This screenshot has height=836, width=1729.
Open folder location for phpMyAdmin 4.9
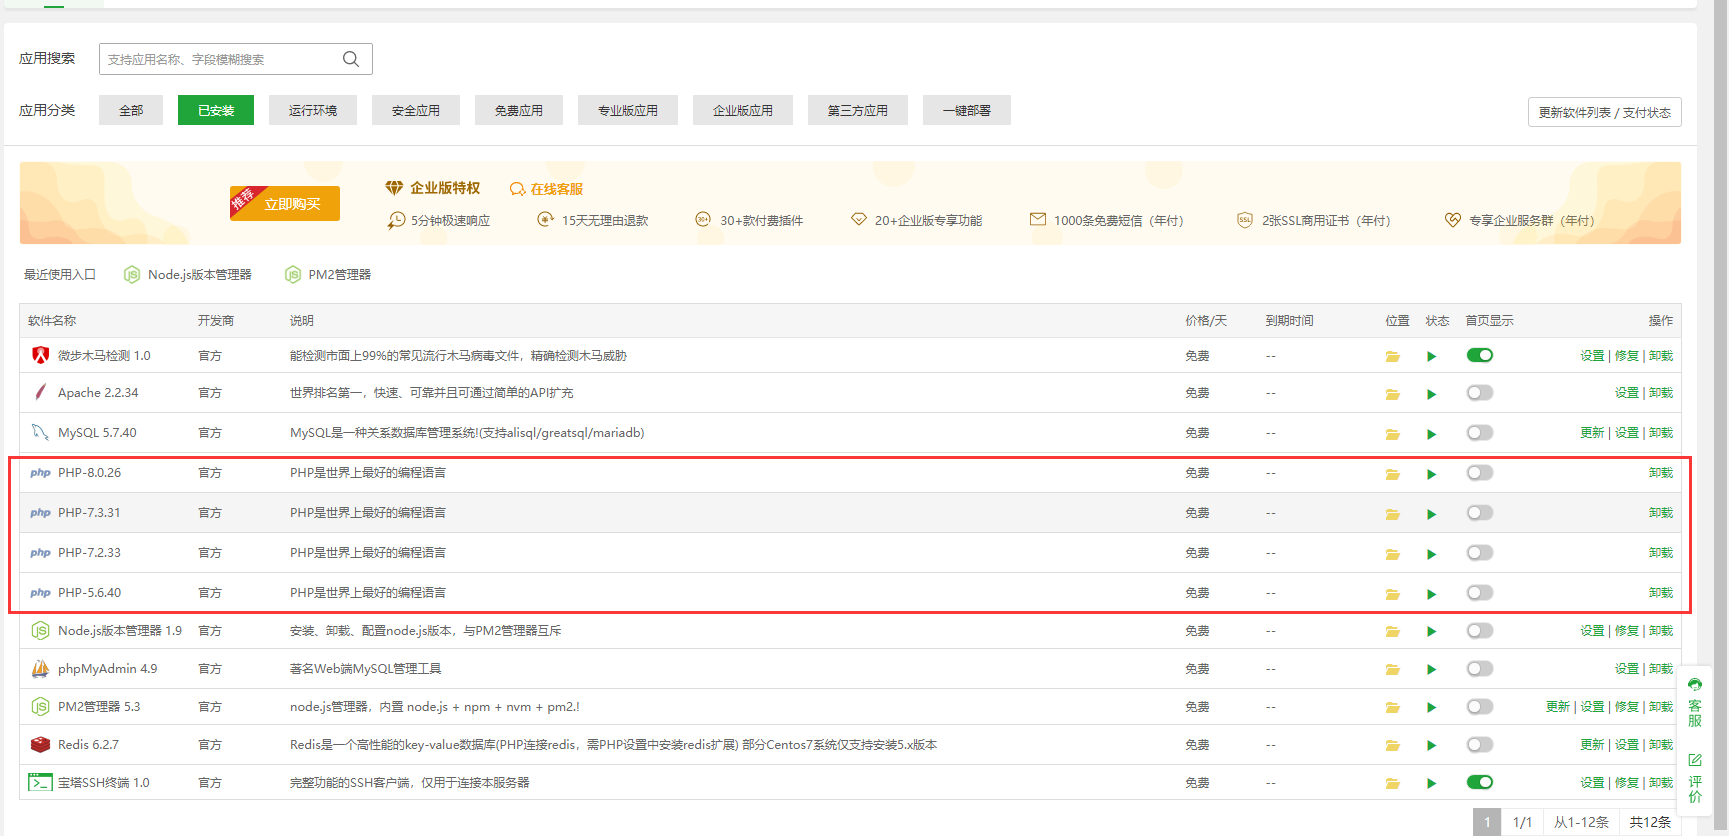[x=1392, y=670]
